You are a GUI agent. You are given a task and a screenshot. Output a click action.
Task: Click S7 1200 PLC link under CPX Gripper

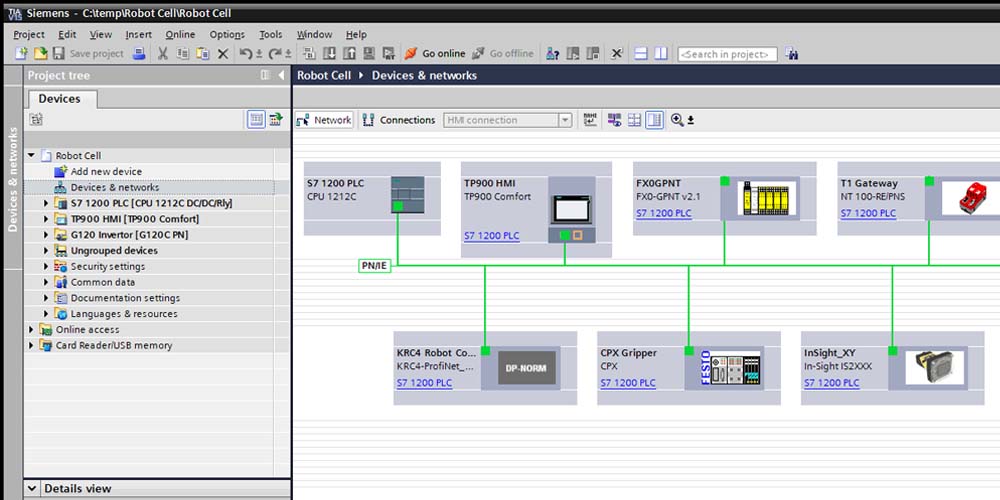point(628,383)
